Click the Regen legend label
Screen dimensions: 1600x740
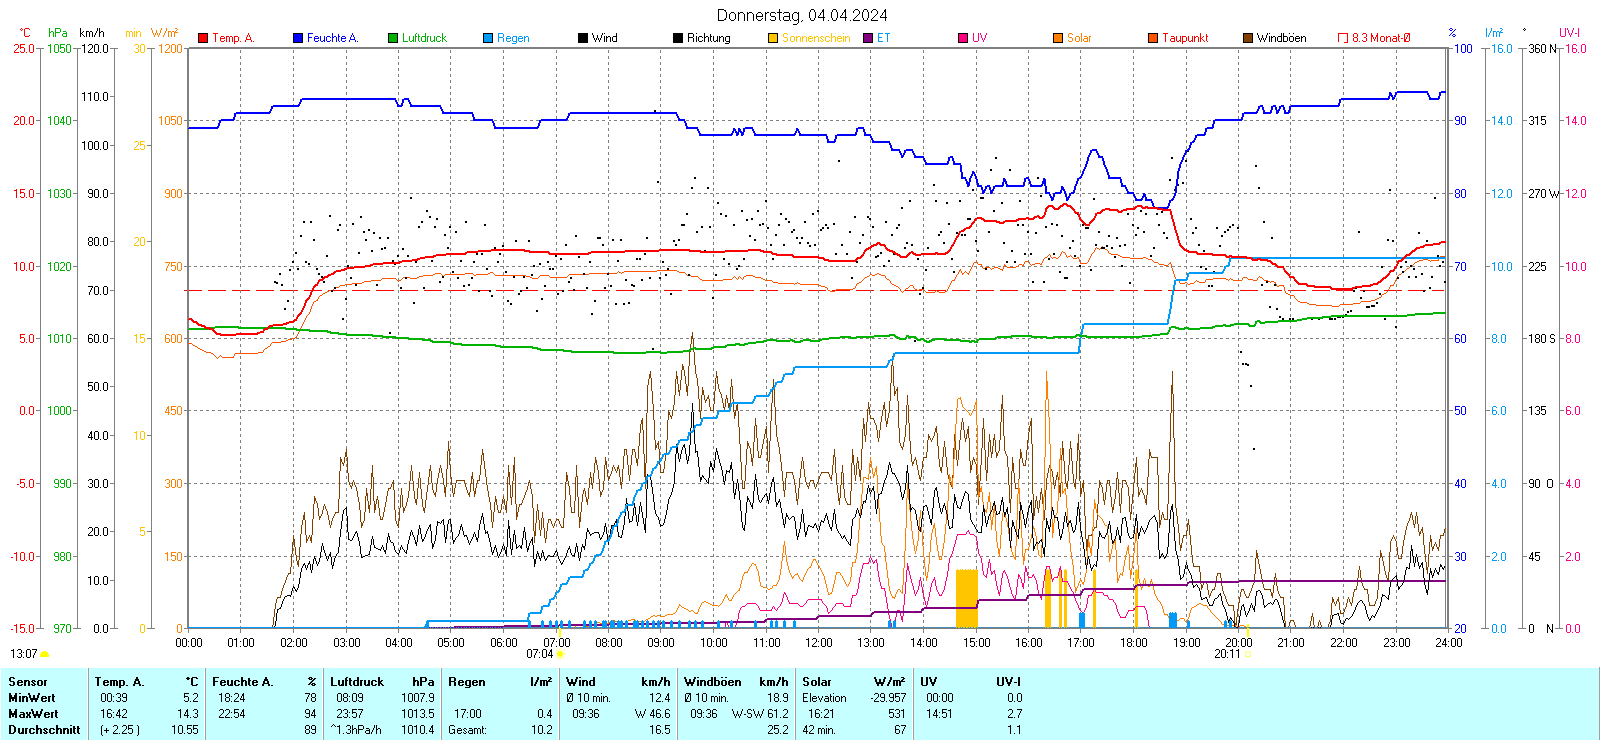[x=513, y=38]
